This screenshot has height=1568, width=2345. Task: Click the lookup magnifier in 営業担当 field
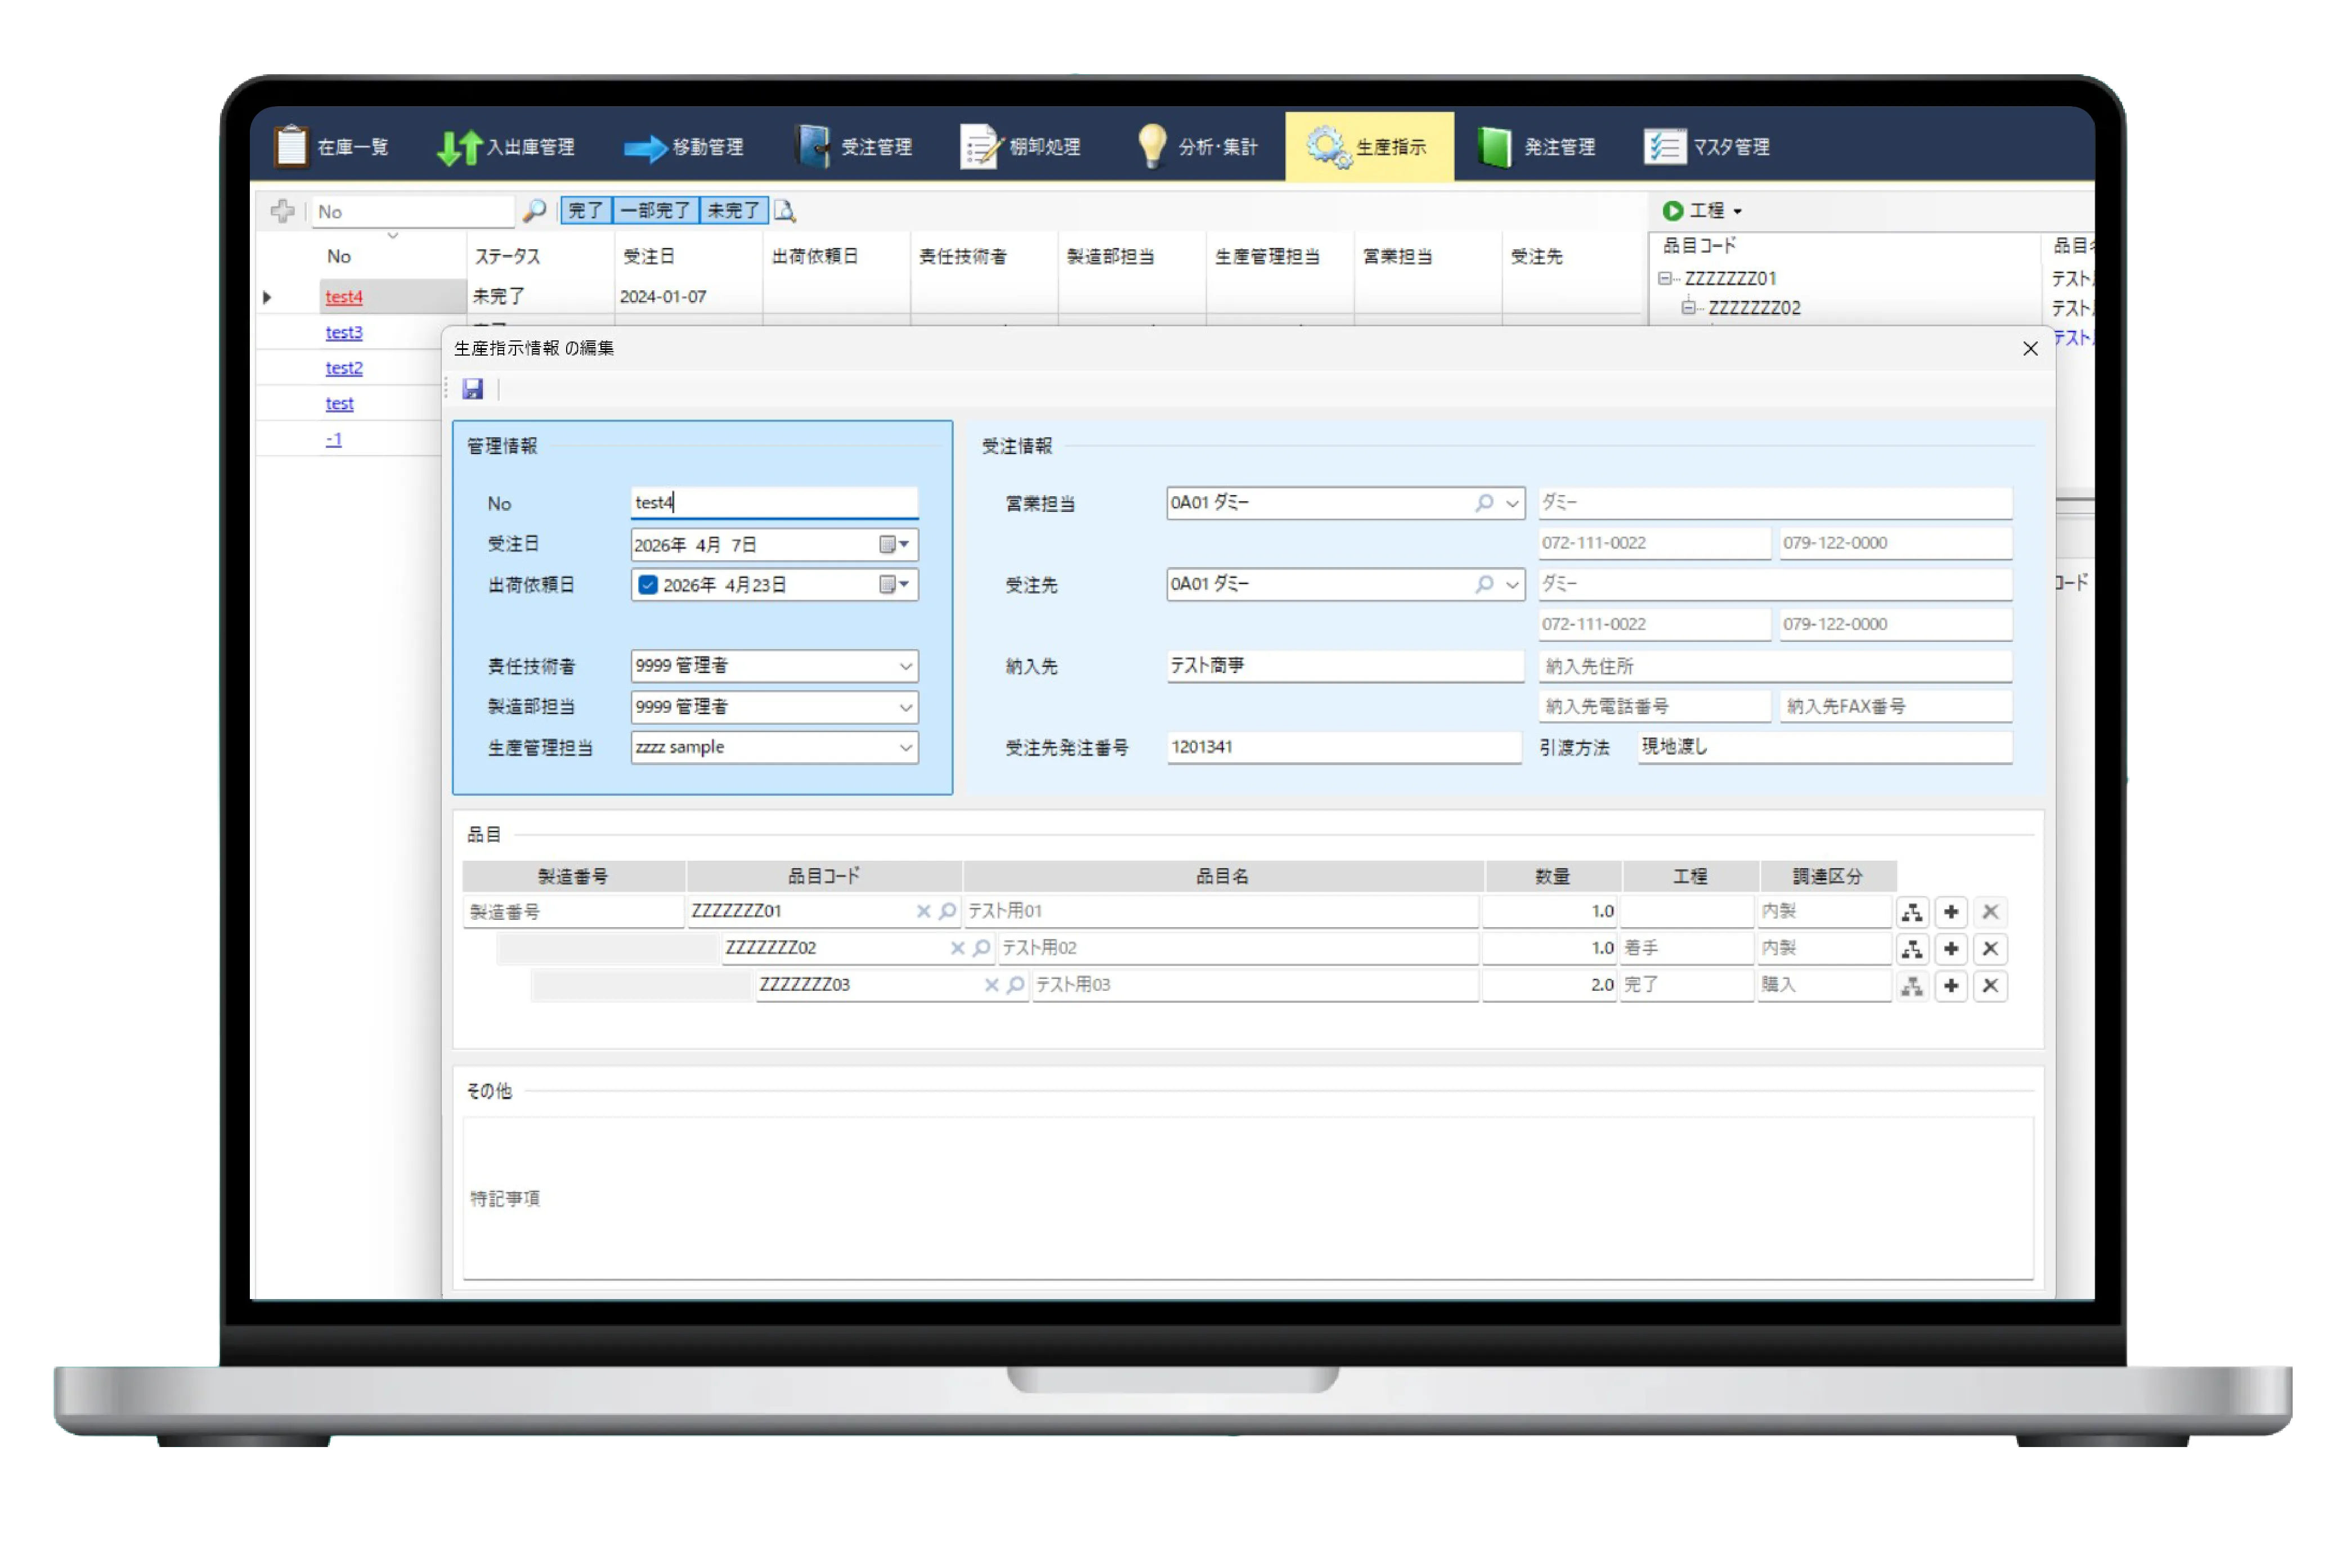(1484, 503)
